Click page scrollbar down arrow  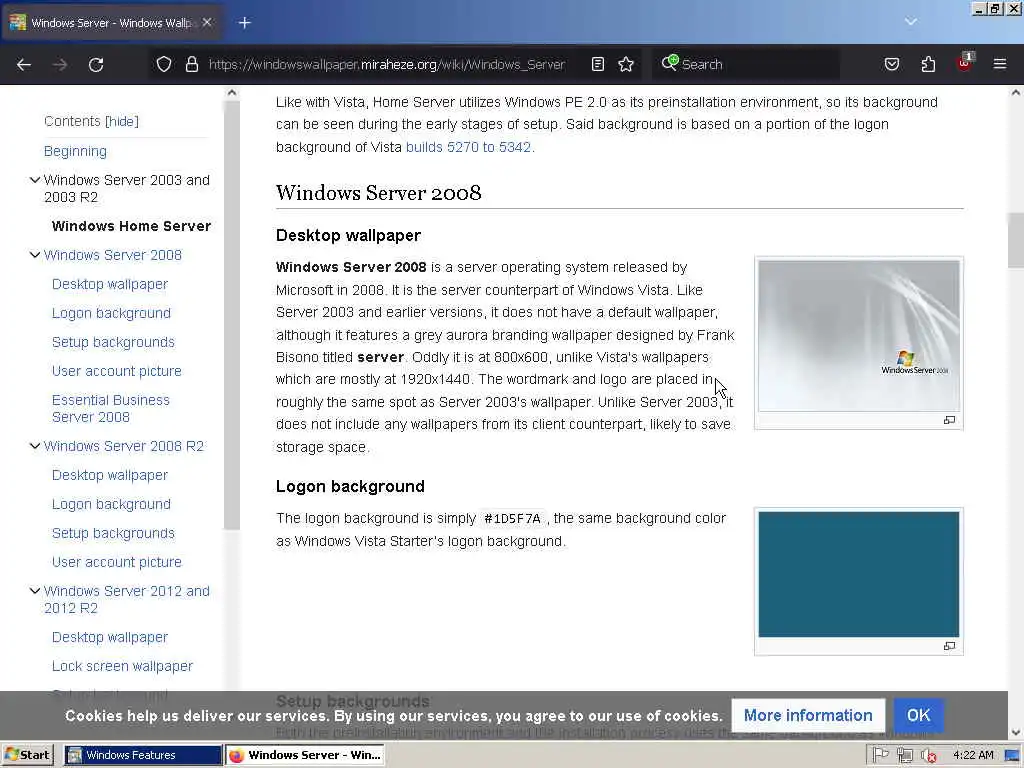pos(1016,733)
